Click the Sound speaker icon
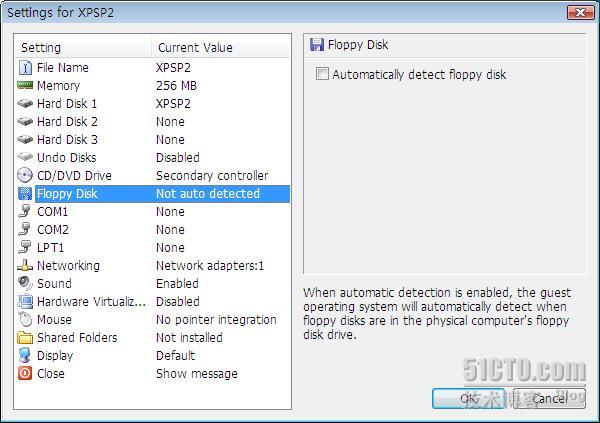600x423 pixels. (x=25, y=284)
